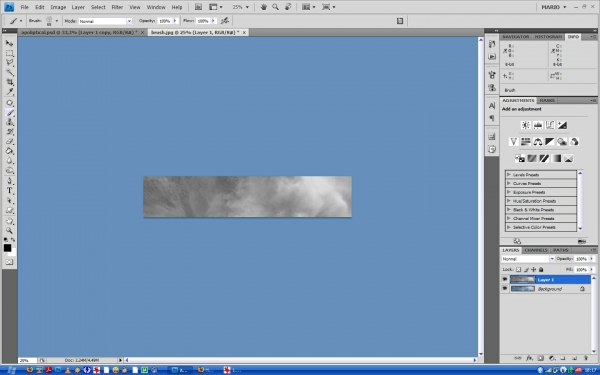Screen dimensions: 600x375
Task: Select the Zoom tool in toolbox
Action: 9,231
